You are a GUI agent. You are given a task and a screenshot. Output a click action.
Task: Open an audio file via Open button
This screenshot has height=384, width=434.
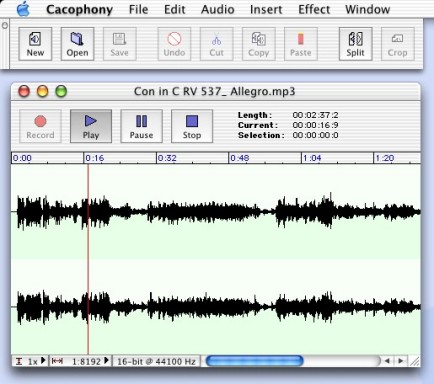pos(77,44)
